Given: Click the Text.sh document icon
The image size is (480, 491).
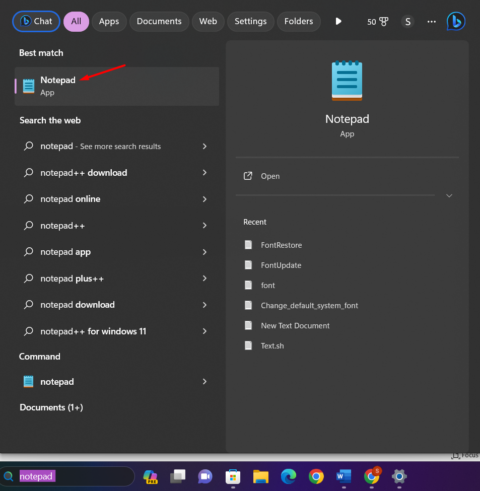Looking at the screenshot, I should [x=248, y=345].
